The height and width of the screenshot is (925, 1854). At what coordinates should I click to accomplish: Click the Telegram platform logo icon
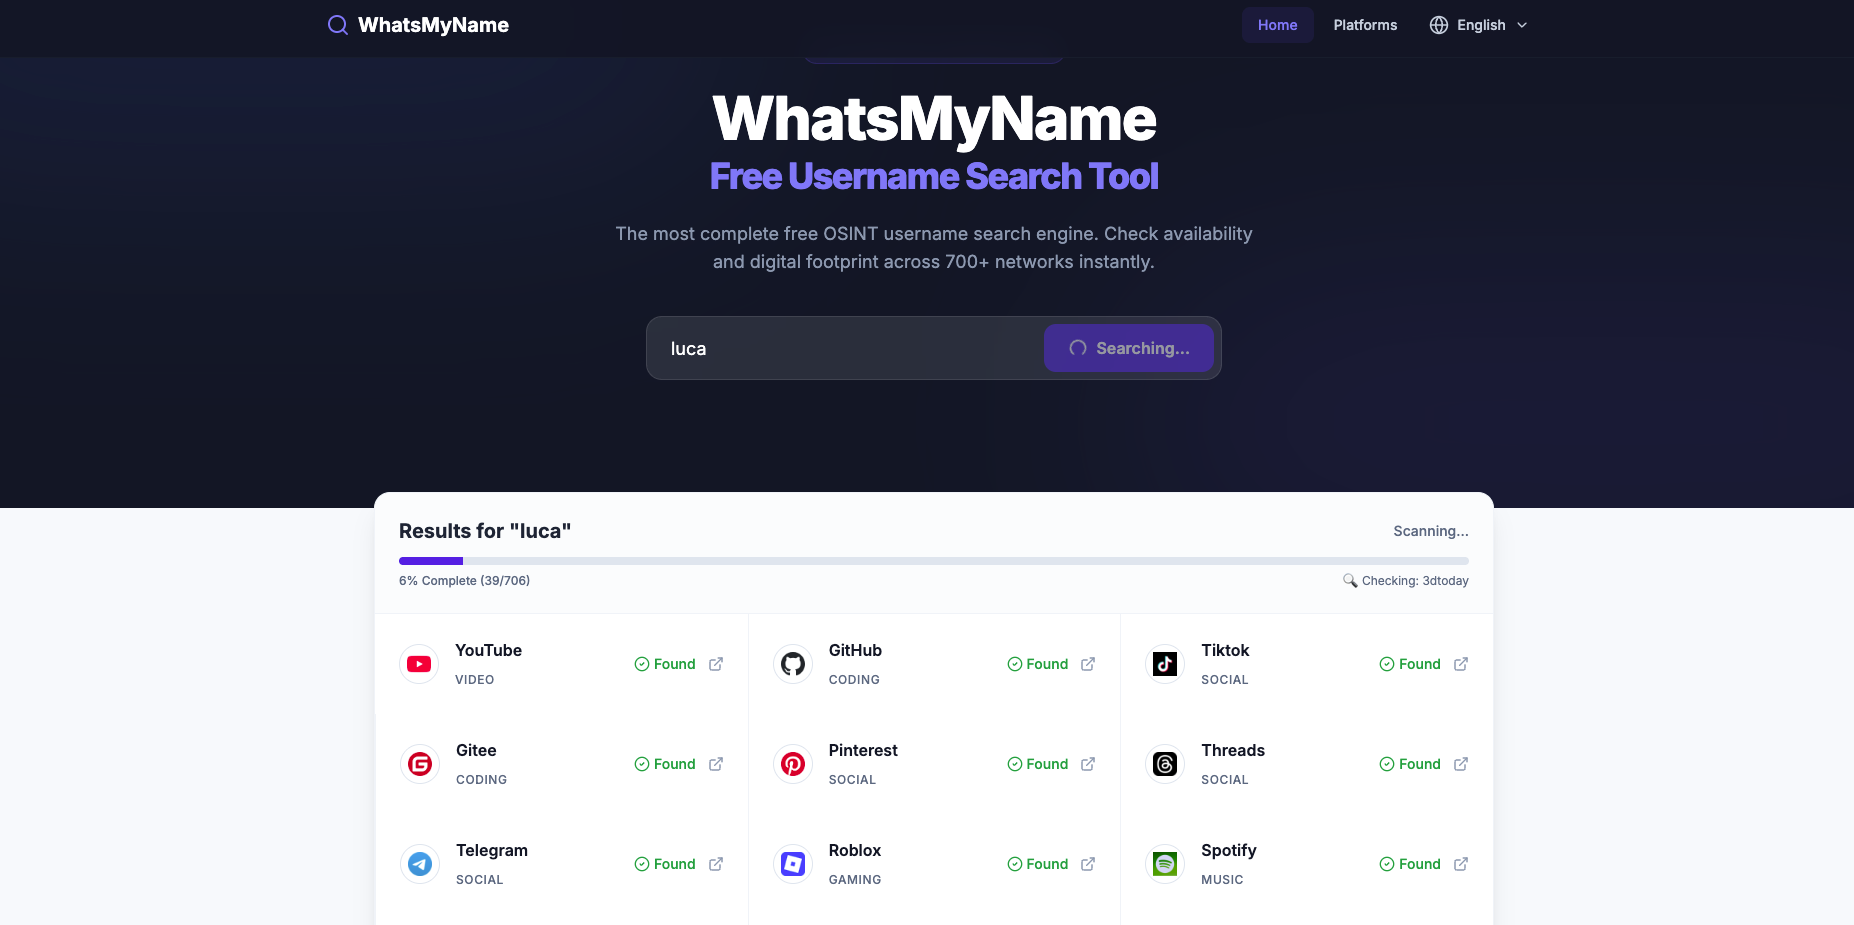coord(420,864)
